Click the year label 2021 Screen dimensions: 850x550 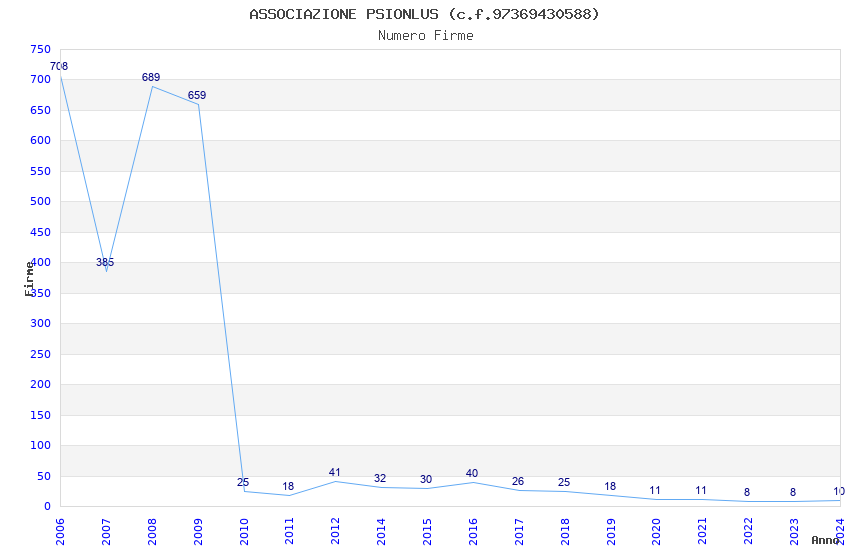[703, 532]
